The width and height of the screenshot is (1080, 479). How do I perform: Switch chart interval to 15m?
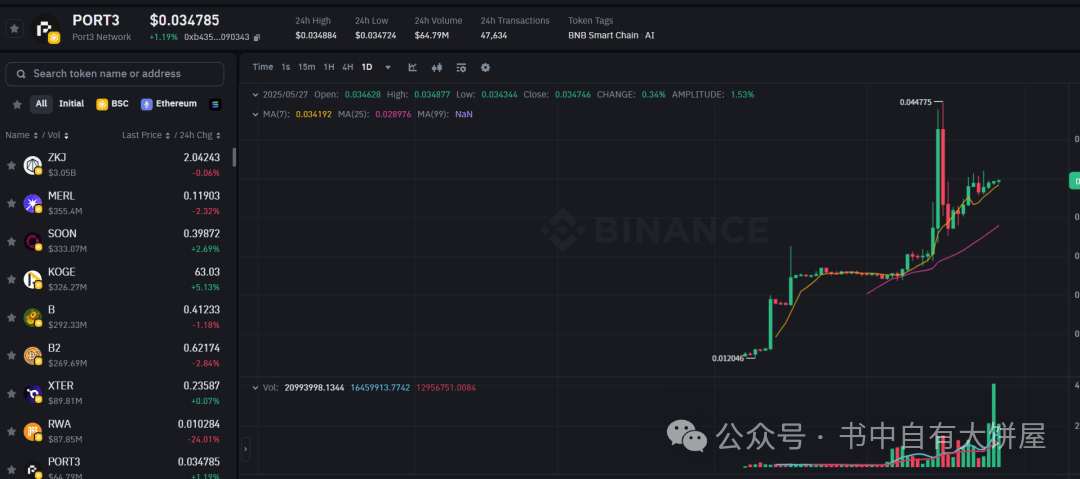(307, 67)
